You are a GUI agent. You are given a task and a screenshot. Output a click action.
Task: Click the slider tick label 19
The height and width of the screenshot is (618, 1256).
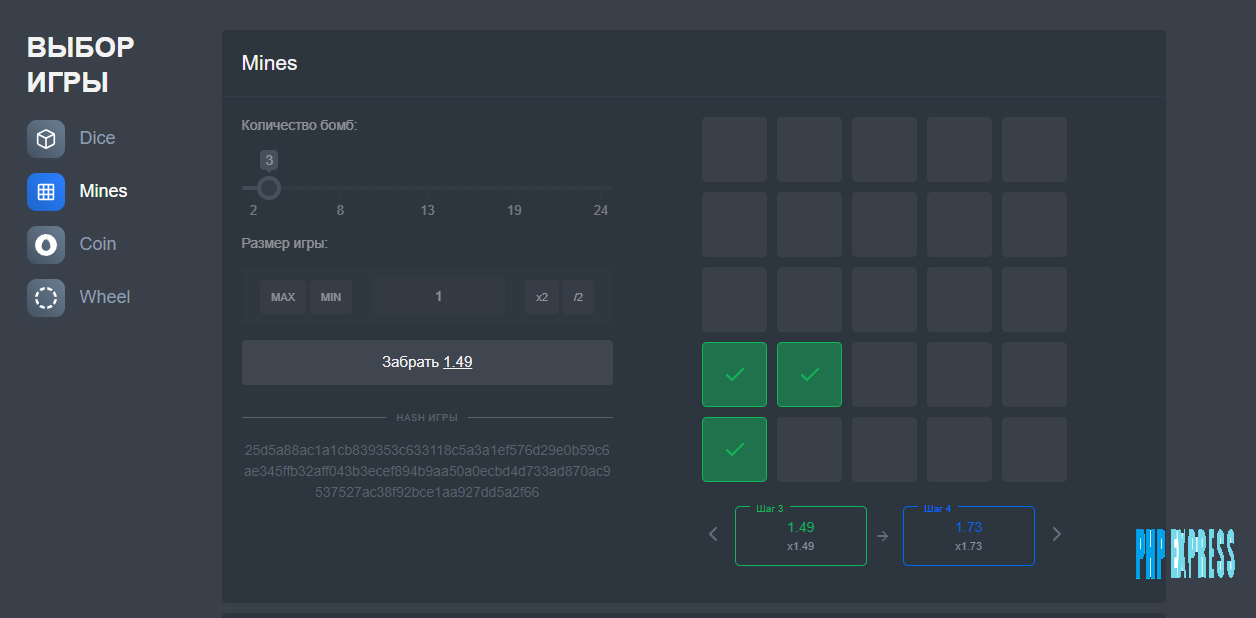[x=514, y=210]
